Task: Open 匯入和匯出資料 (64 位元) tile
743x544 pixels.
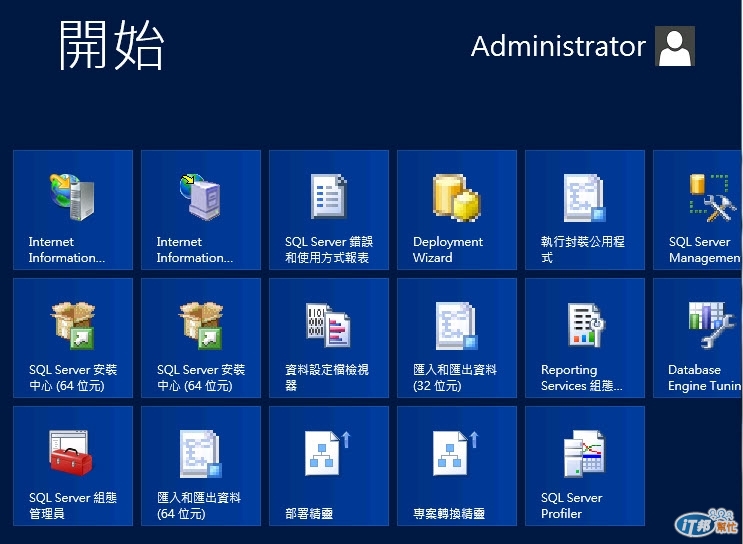Action: pos(201,466)
